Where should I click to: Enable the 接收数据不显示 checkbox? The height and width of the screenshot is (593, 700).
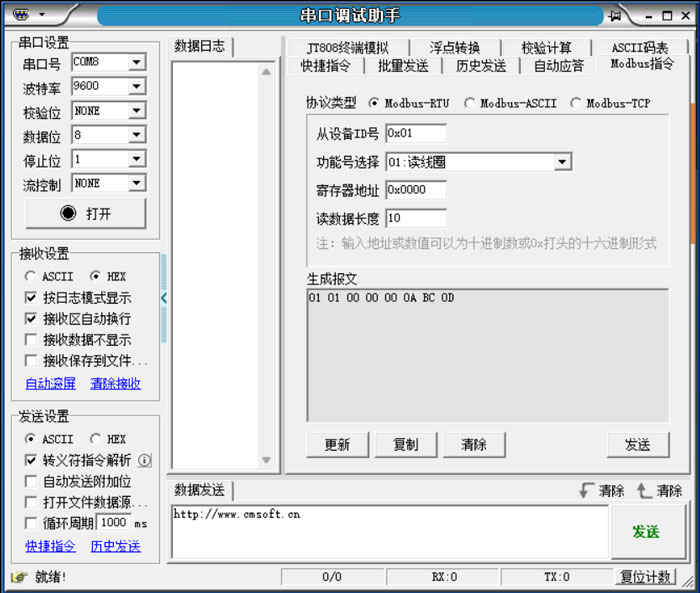[x=31, y=340]
